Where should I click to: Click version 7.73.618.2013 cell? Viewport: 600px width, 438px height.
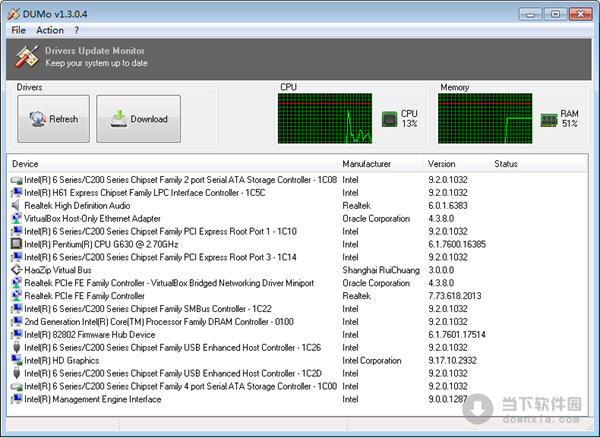coord(455,296)
